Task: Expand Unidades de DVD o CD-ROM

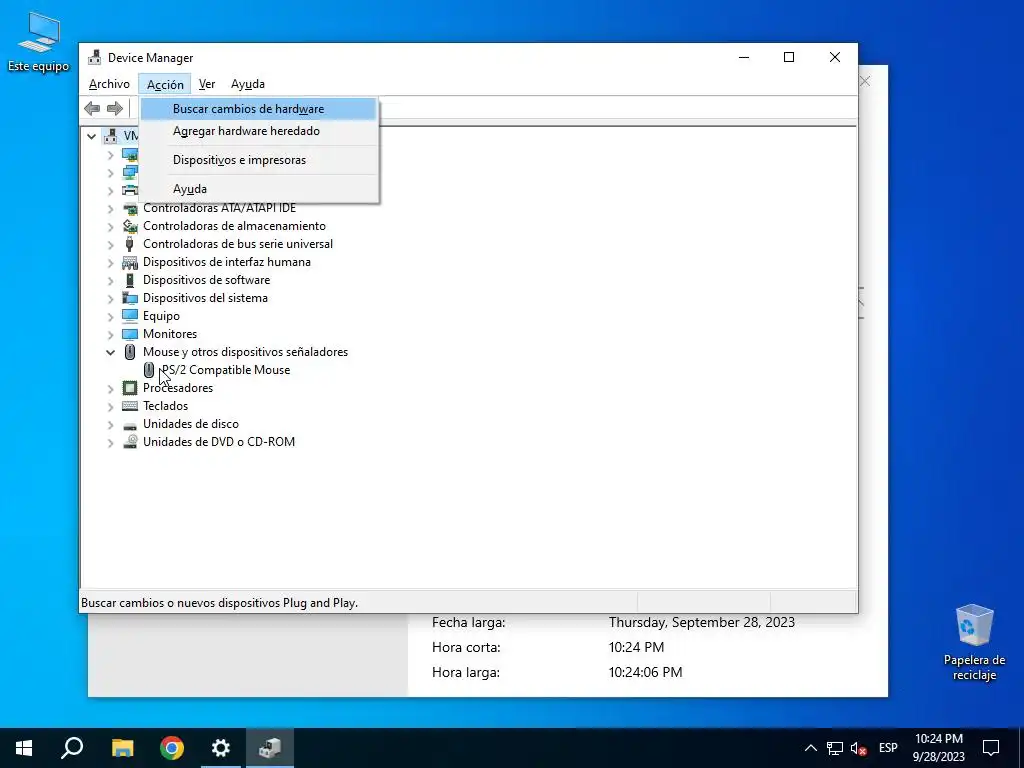Action: pyautogui.click(x=110, y=443)
